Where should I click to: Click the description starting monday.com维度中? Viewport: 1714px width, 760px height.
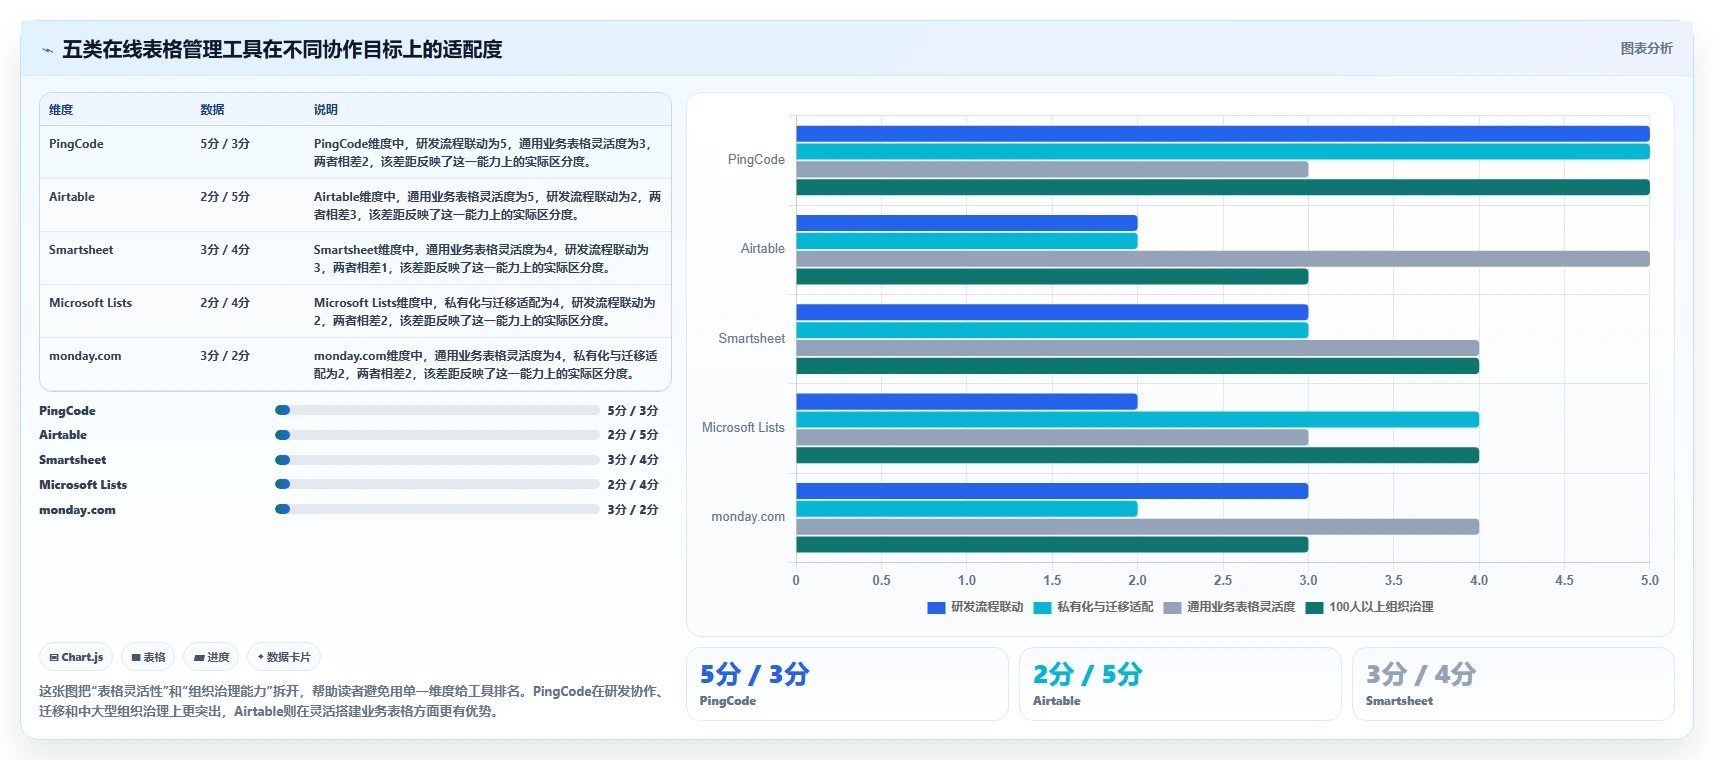(486, 365)
